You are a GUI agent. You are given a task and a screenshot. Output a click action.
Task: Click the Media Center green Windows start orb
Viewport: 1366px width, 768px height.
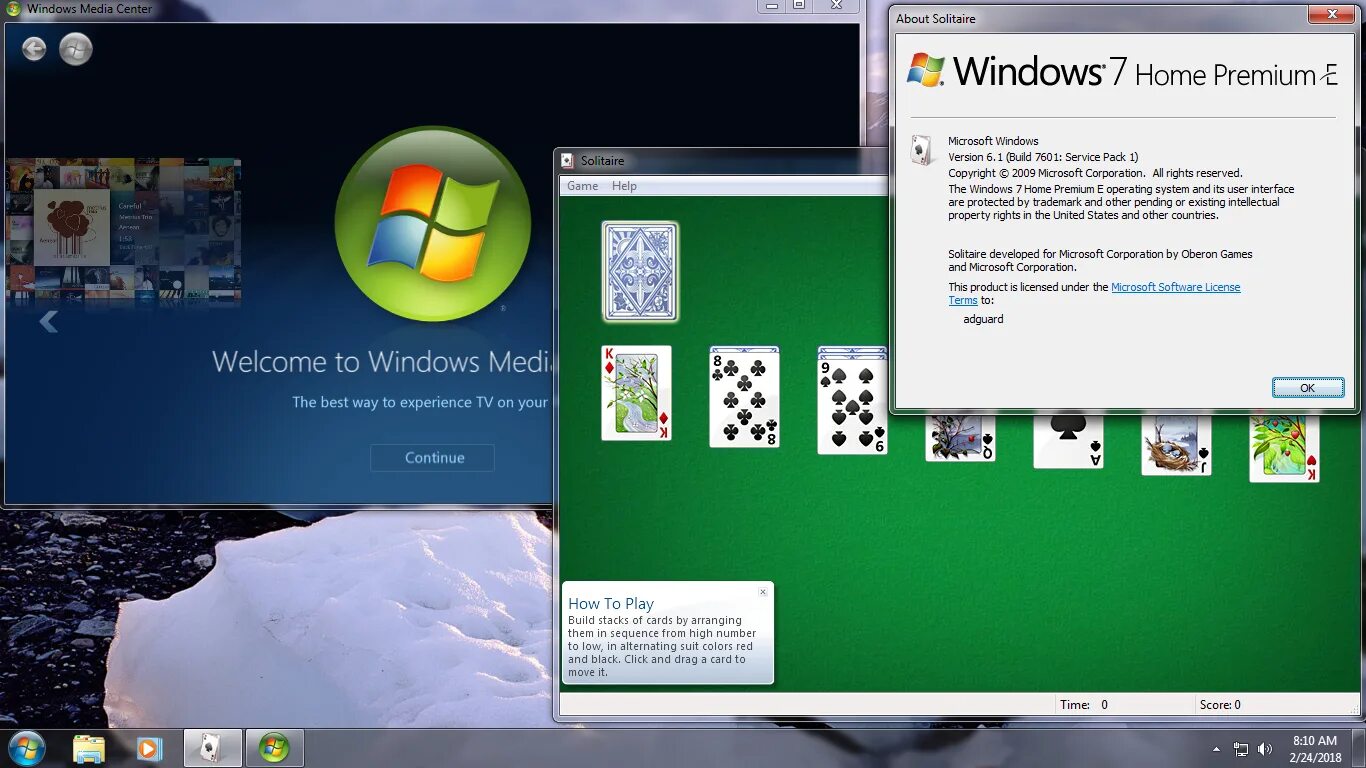[76, 49]
